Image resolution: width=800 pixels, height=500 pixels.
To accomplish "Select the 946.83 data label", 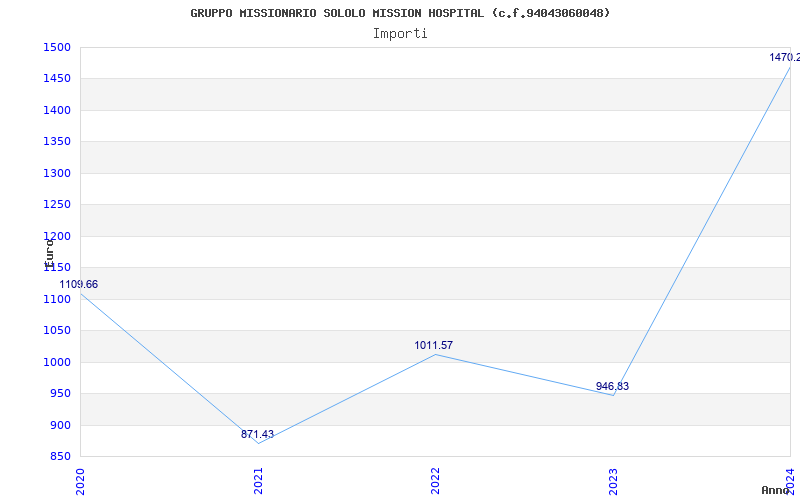I will pyautogui.click(x=612, y=386).
